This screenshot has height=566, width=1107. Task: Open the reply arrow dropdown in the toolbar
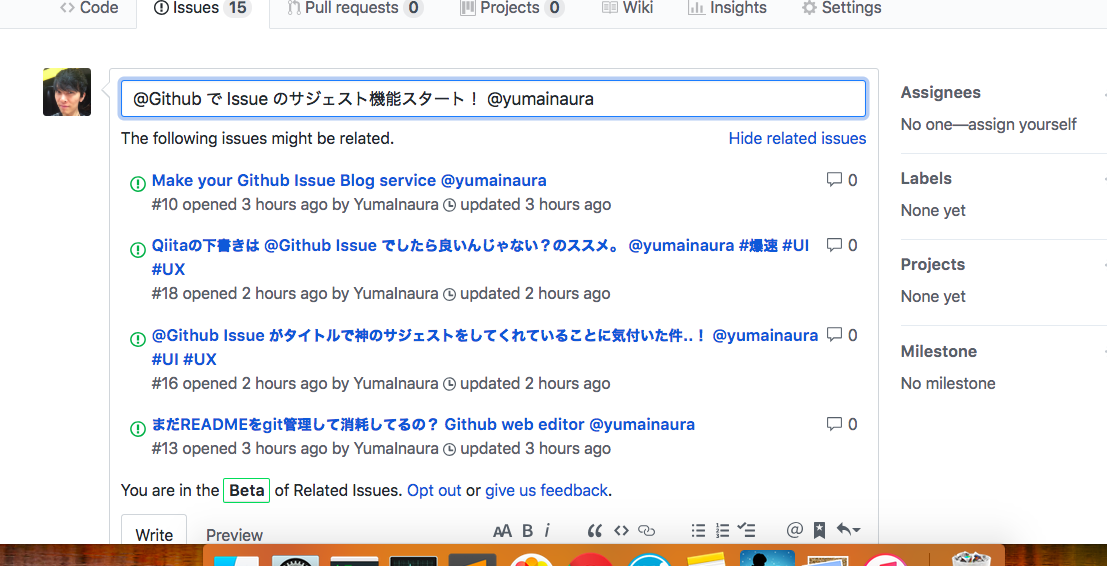pos(848,531)
